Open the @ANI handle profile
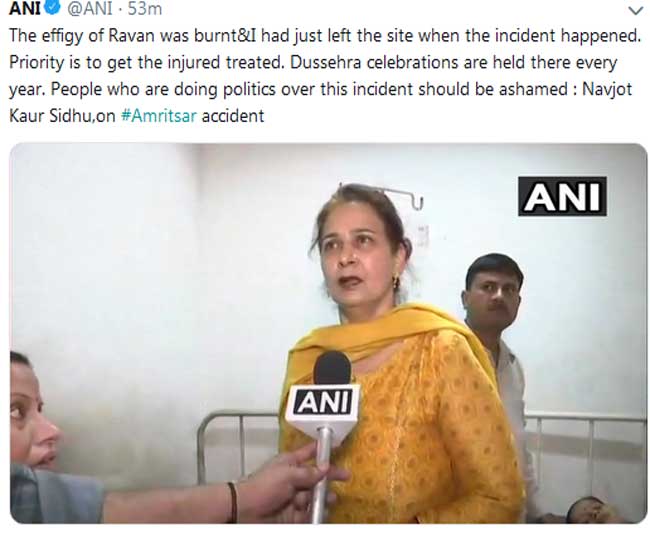 90,8
